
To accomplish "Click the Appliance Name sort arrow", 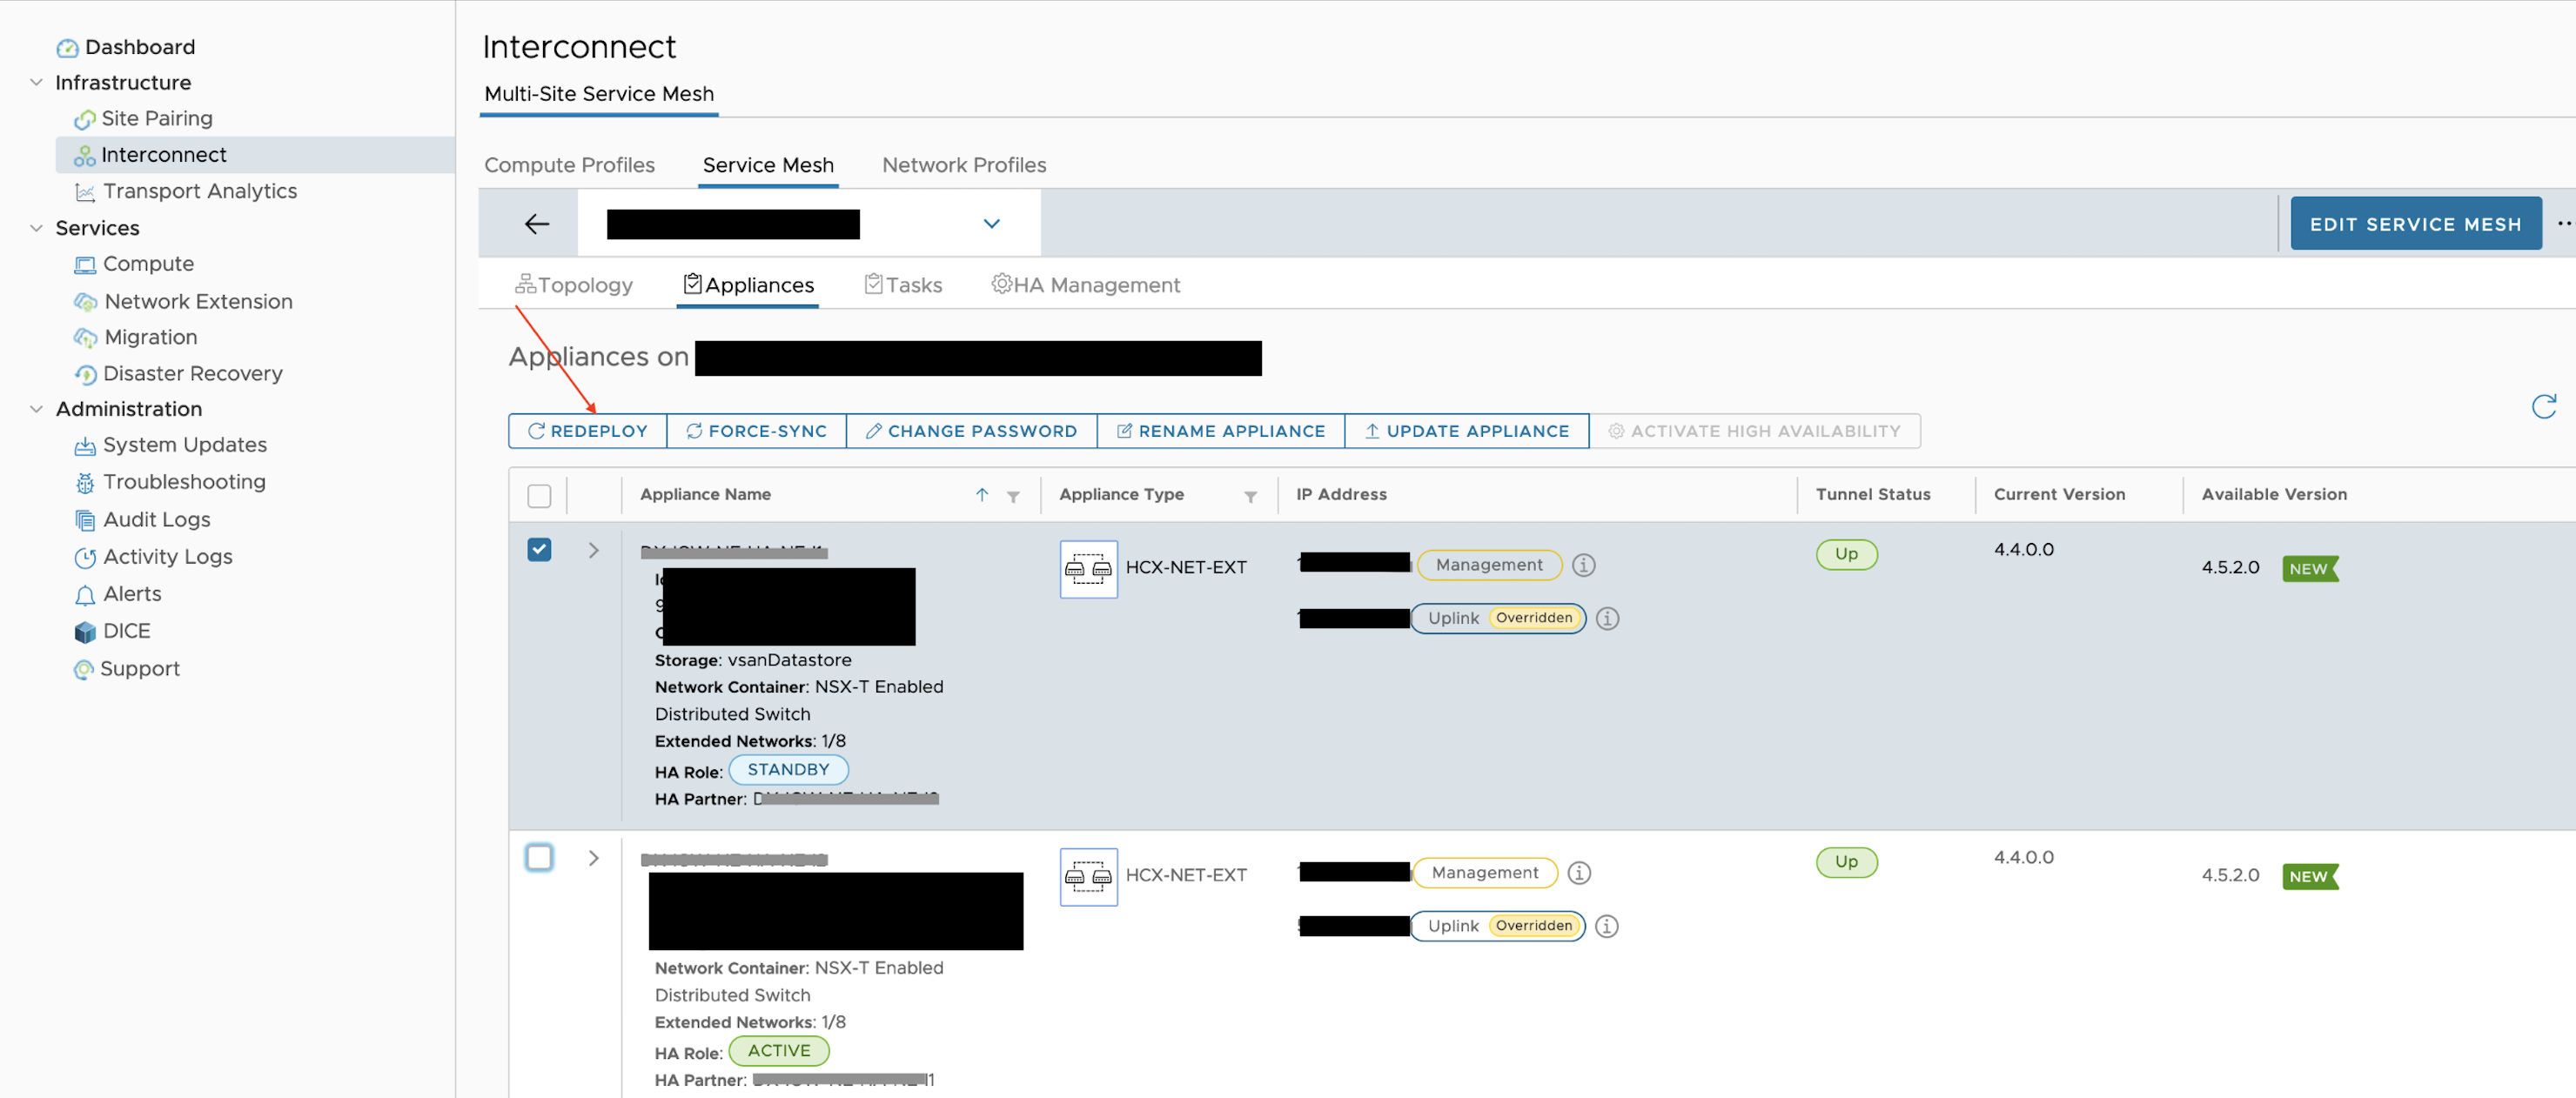I will click(x=982, y=495).
